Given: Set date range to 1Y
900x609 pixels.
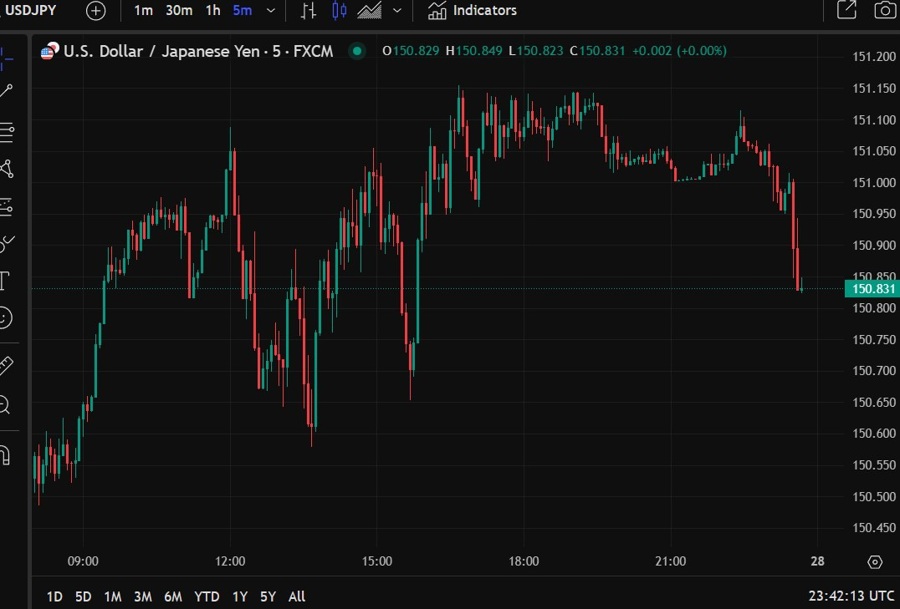Looking at the screenshot, I should coord(240,596).
